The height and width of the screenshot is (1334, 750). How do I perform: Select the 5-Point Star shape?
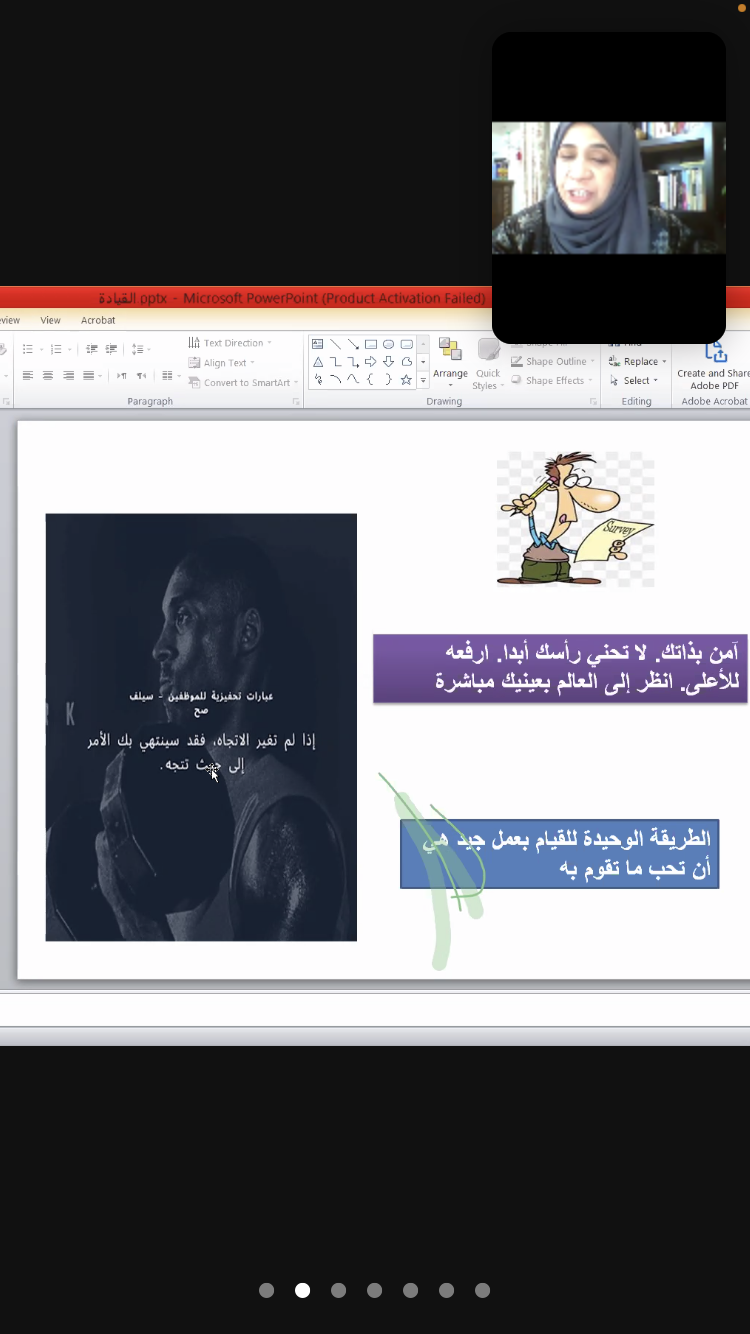coord(406,380)
